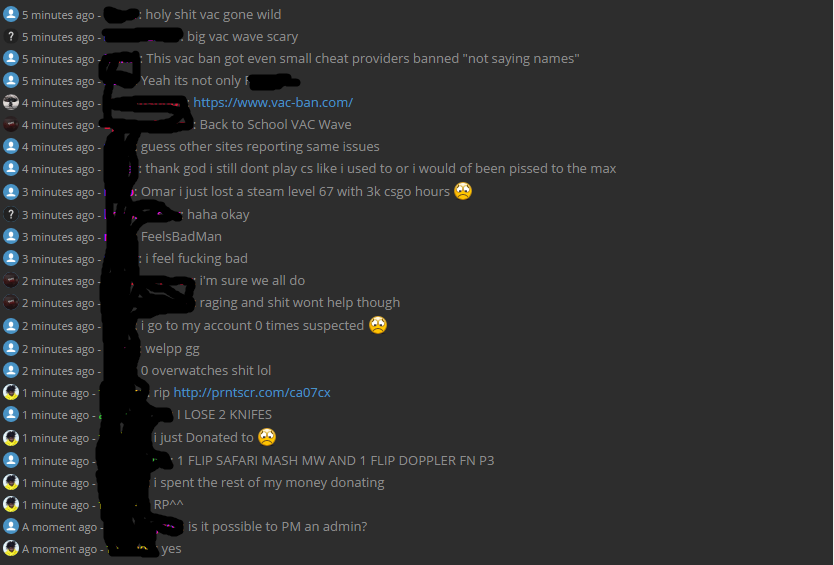
Task: Click avatar beside 'is it possible to PM an admin?'
Action: pos(11,526)
